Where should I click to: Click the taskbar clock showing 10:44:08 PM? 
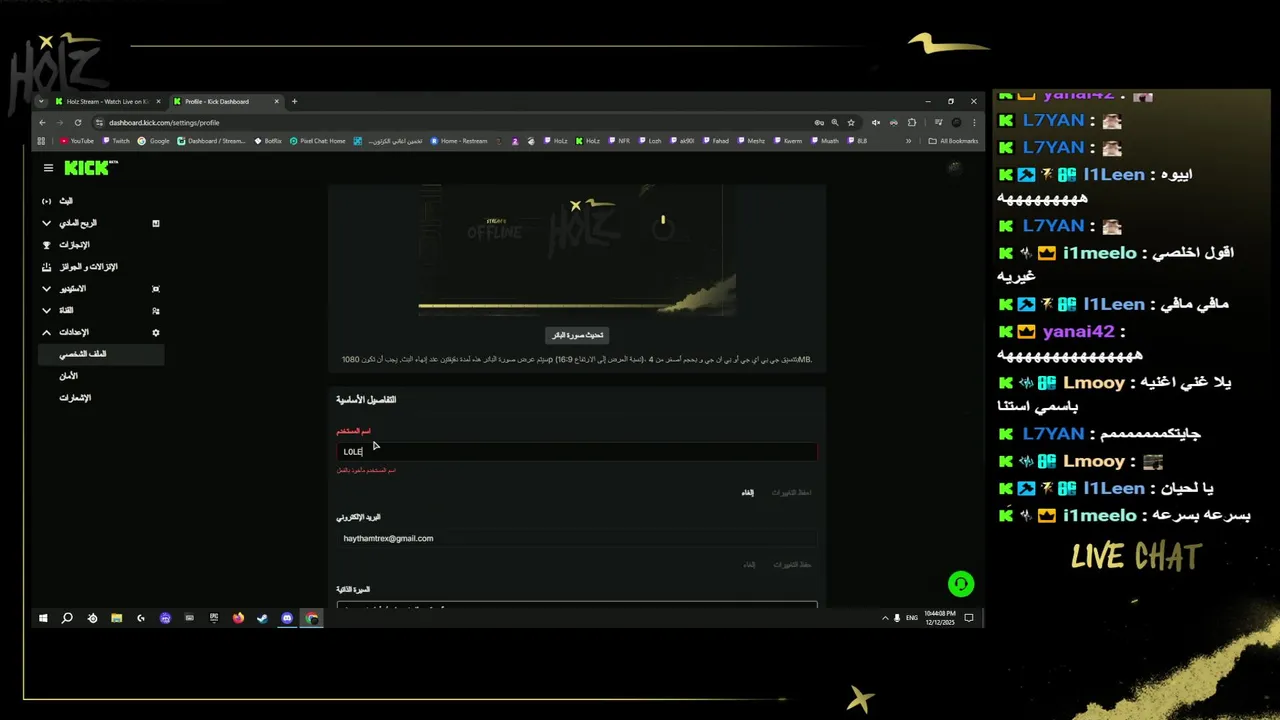tap(939, 618)
